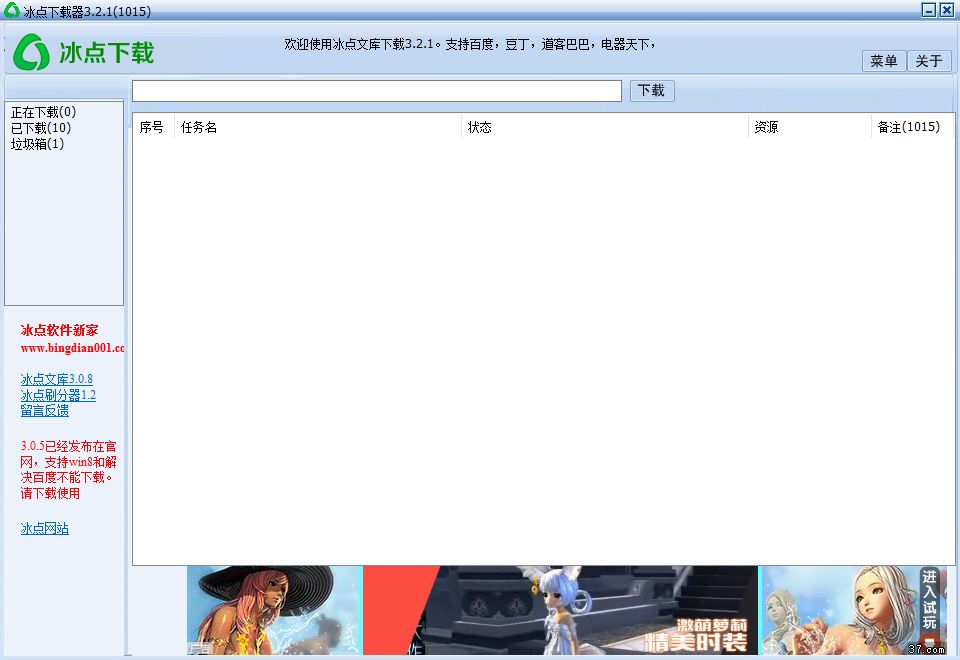
Task: Click the blonde girl ad image
Action: 853,610
